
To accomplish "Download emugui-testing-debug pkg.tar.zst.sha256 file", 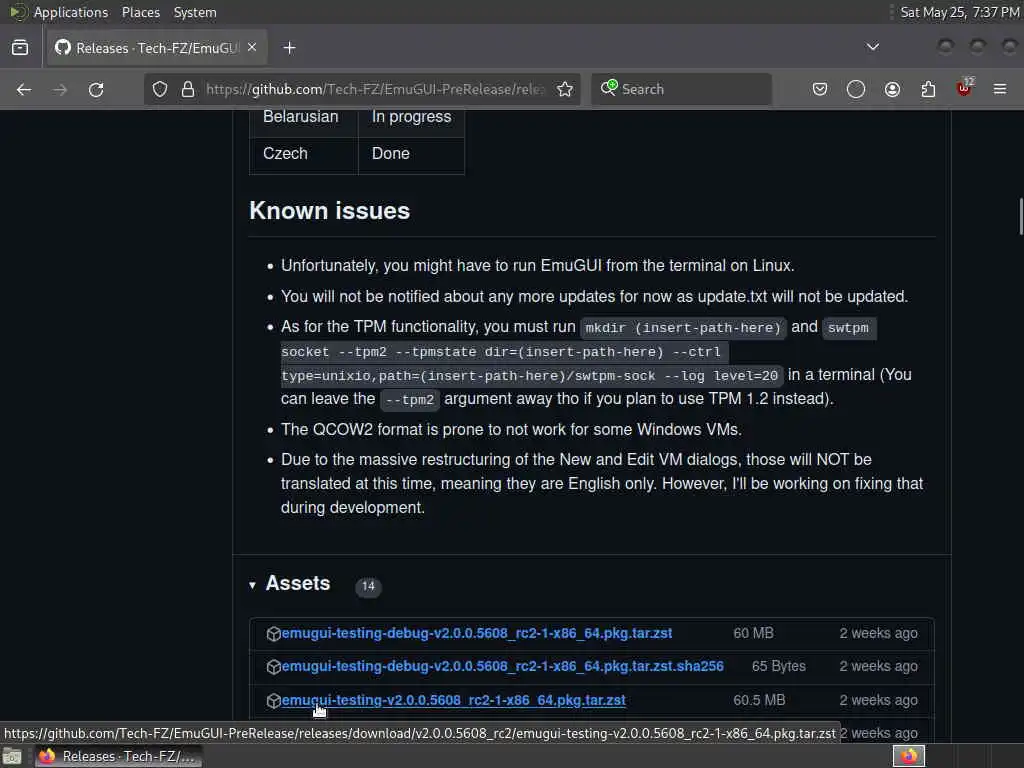I will (x=502, y=666).
